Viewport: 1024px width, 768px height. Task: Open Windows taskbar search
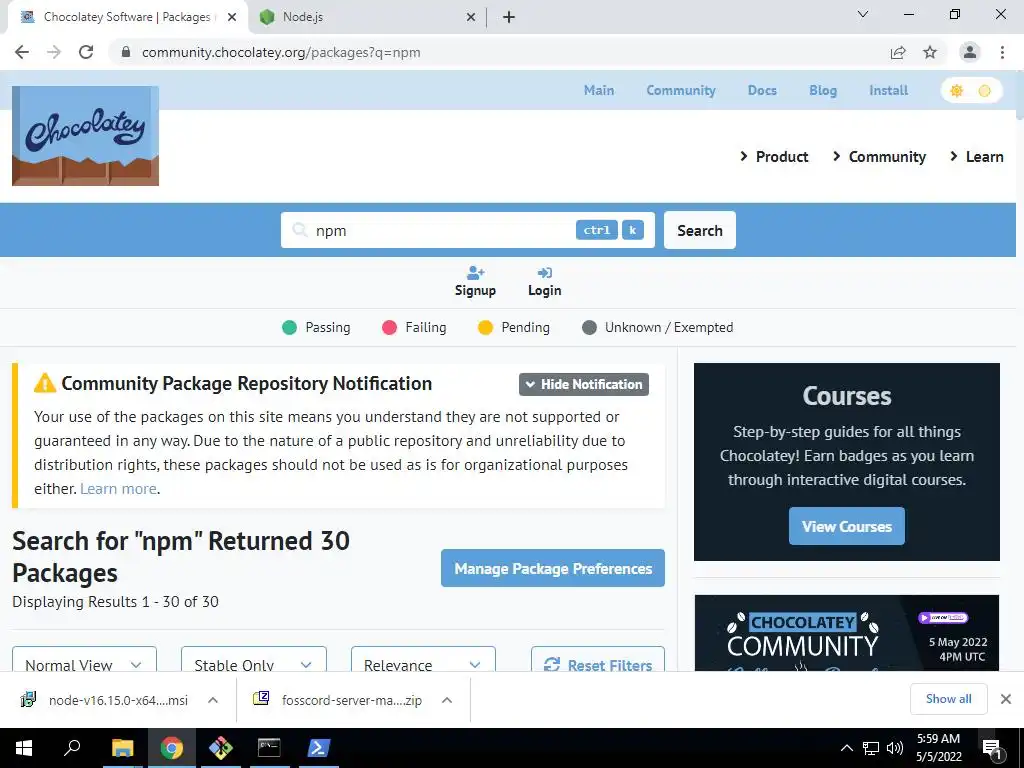[72, 747]
